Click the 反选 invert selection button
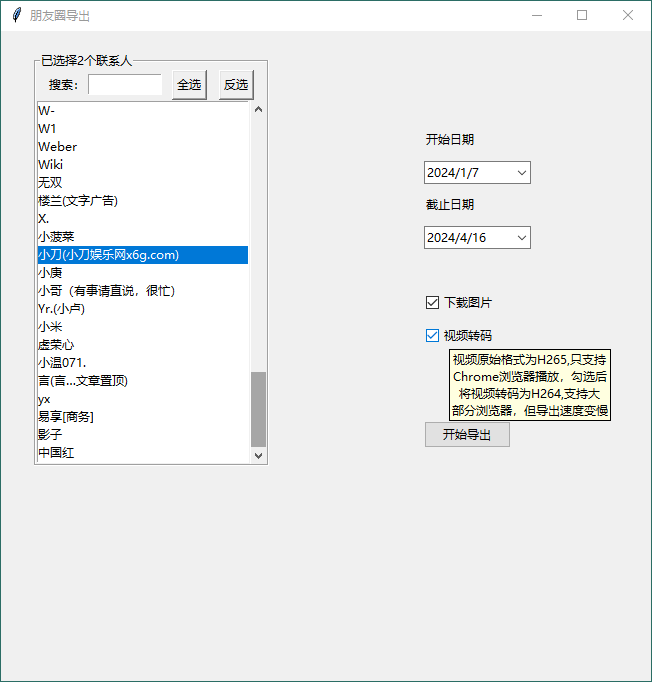The width and height of the screenshot is (652, 682). click(236, 85)
